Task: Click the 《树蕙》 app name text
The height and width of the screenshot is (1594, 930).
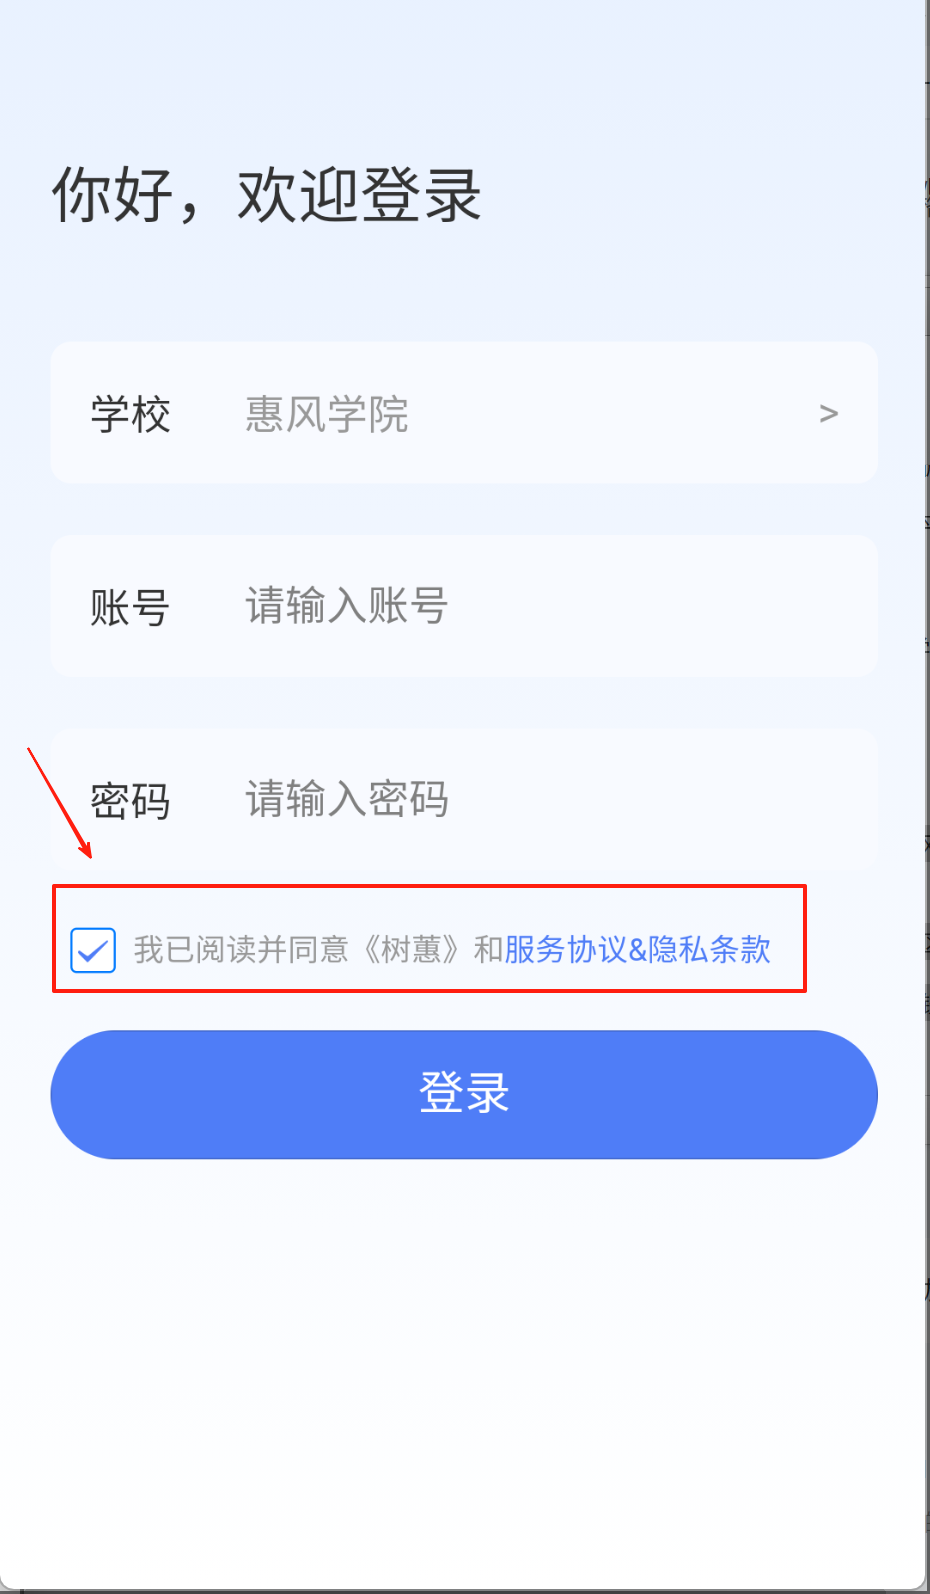Action: 410,949
